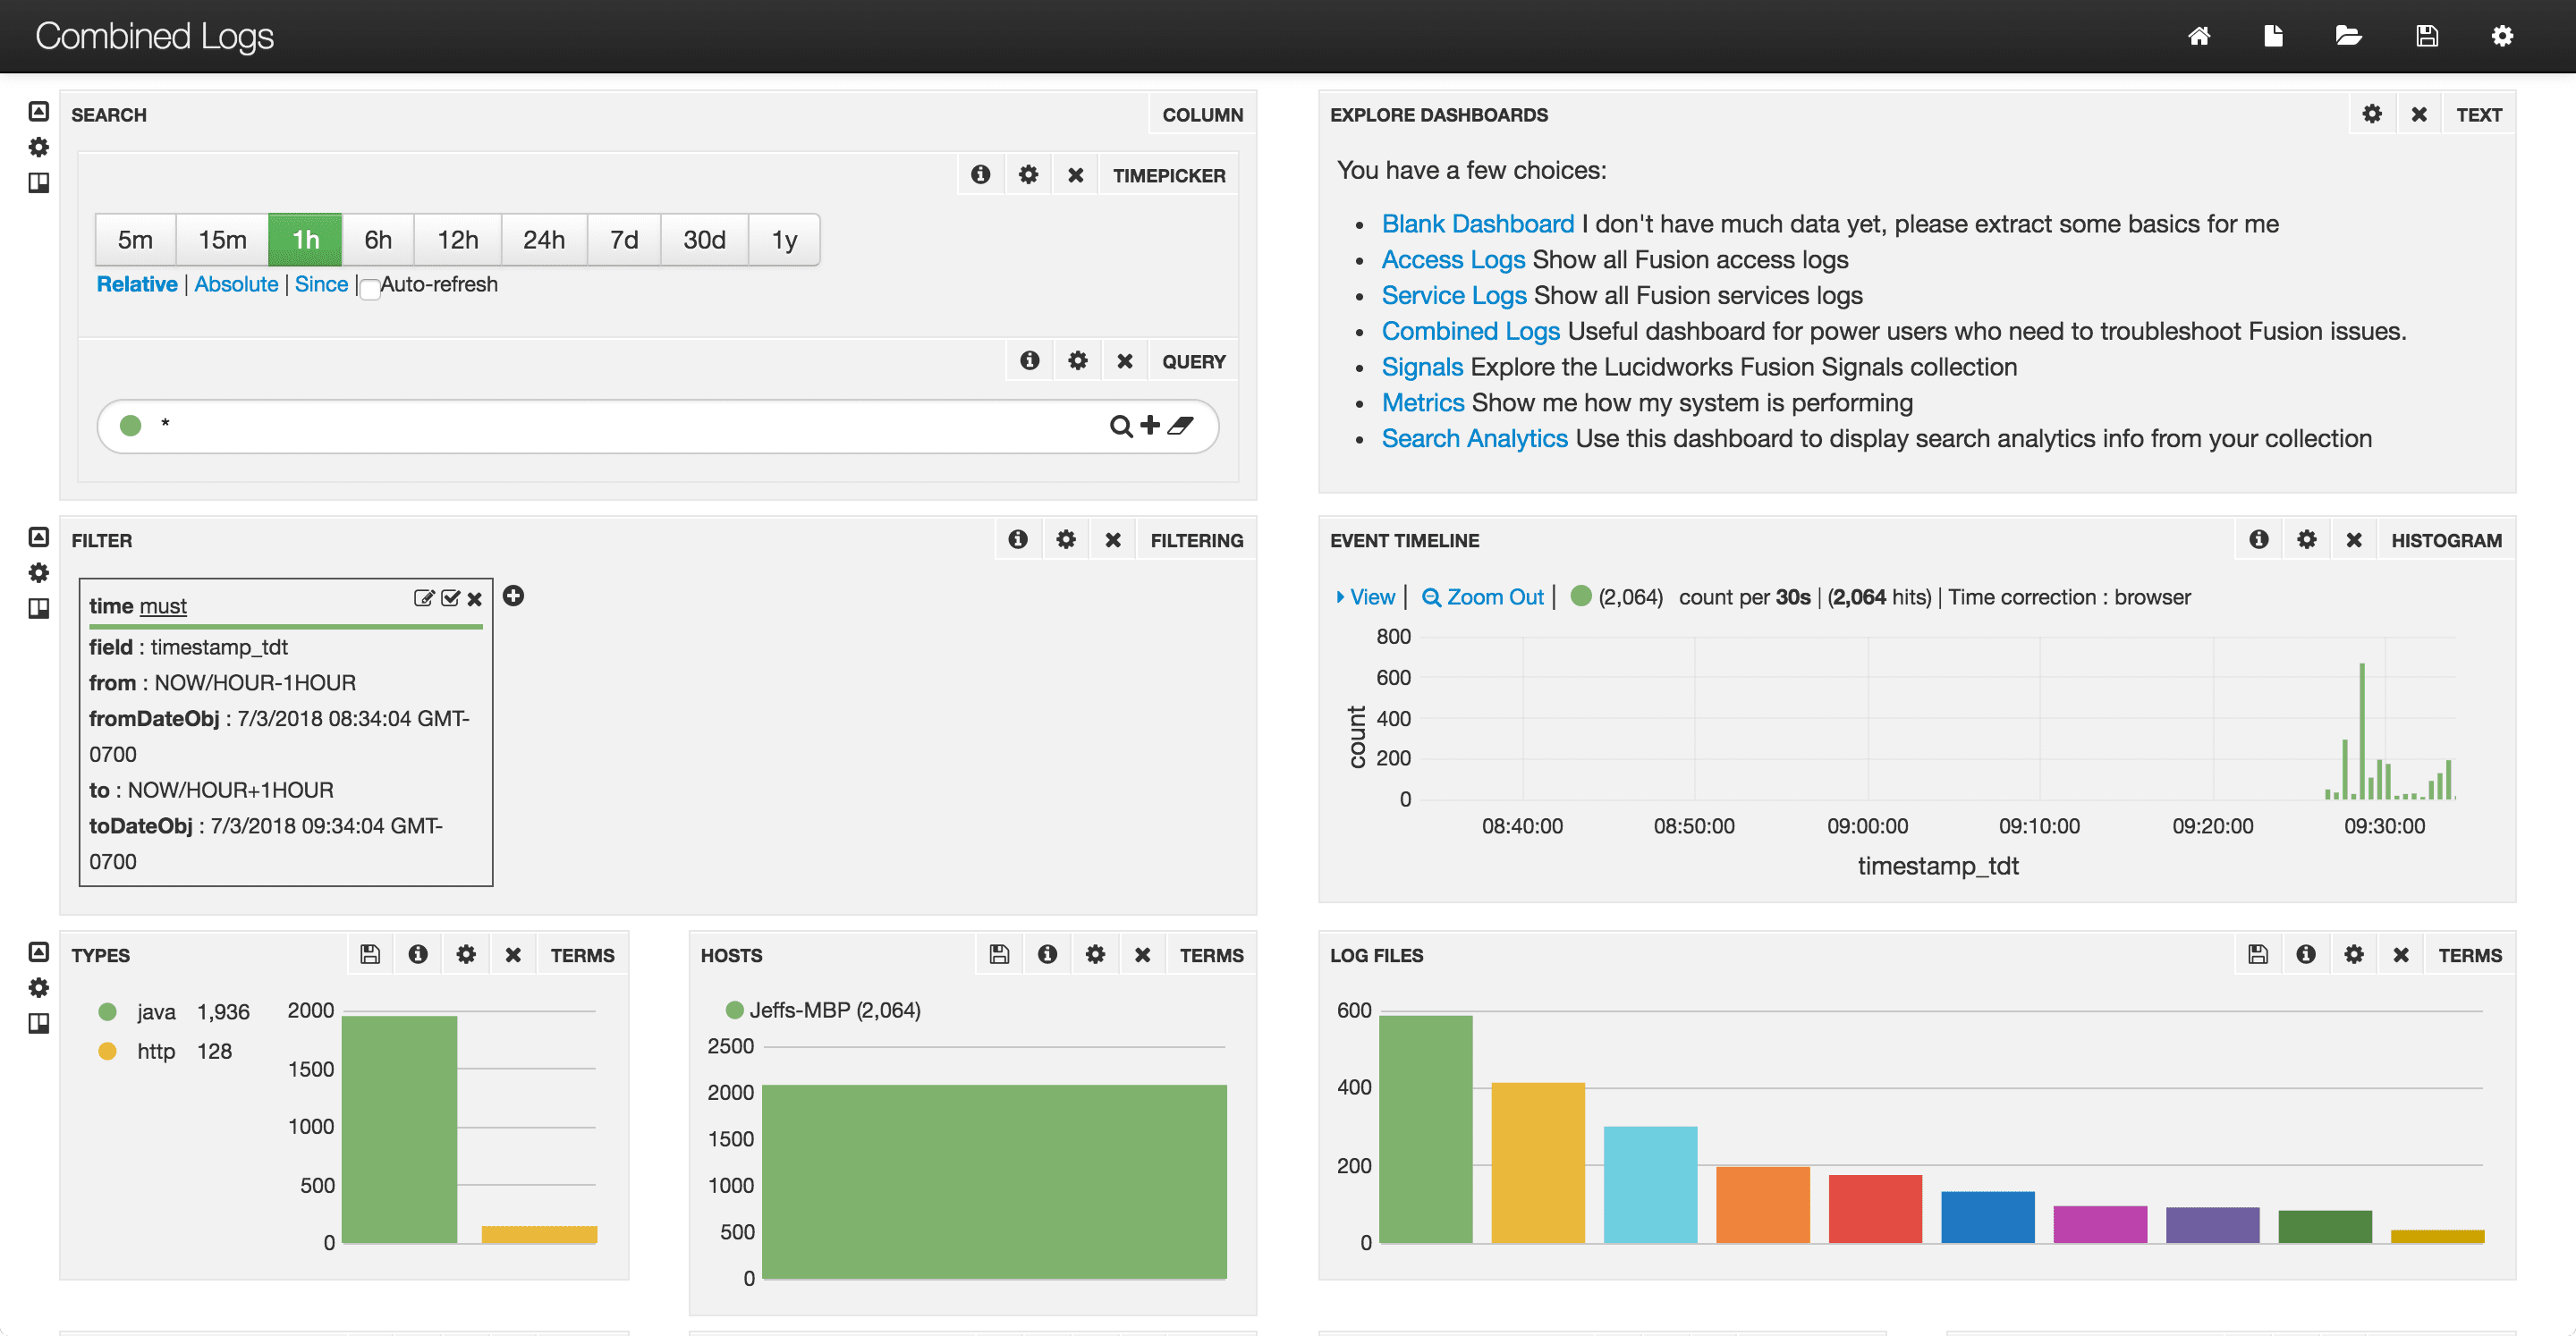
Task: Select the 15m time range
Action: 222,240
